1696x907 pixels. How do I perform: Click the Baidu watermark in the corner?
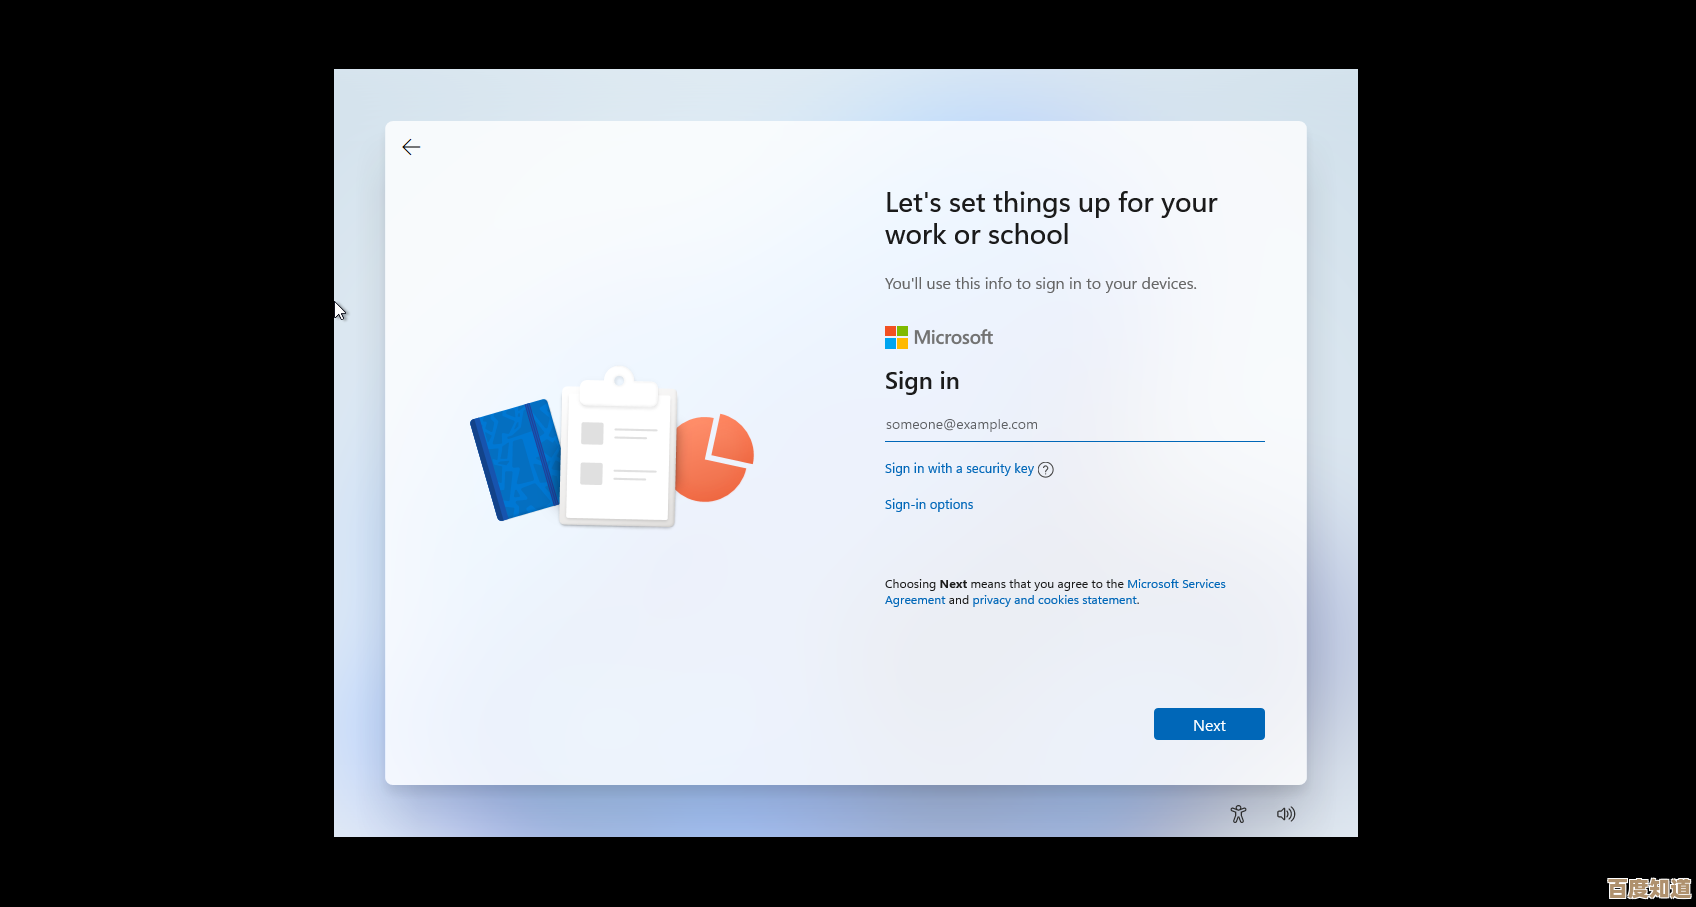tap(1648, 888)
